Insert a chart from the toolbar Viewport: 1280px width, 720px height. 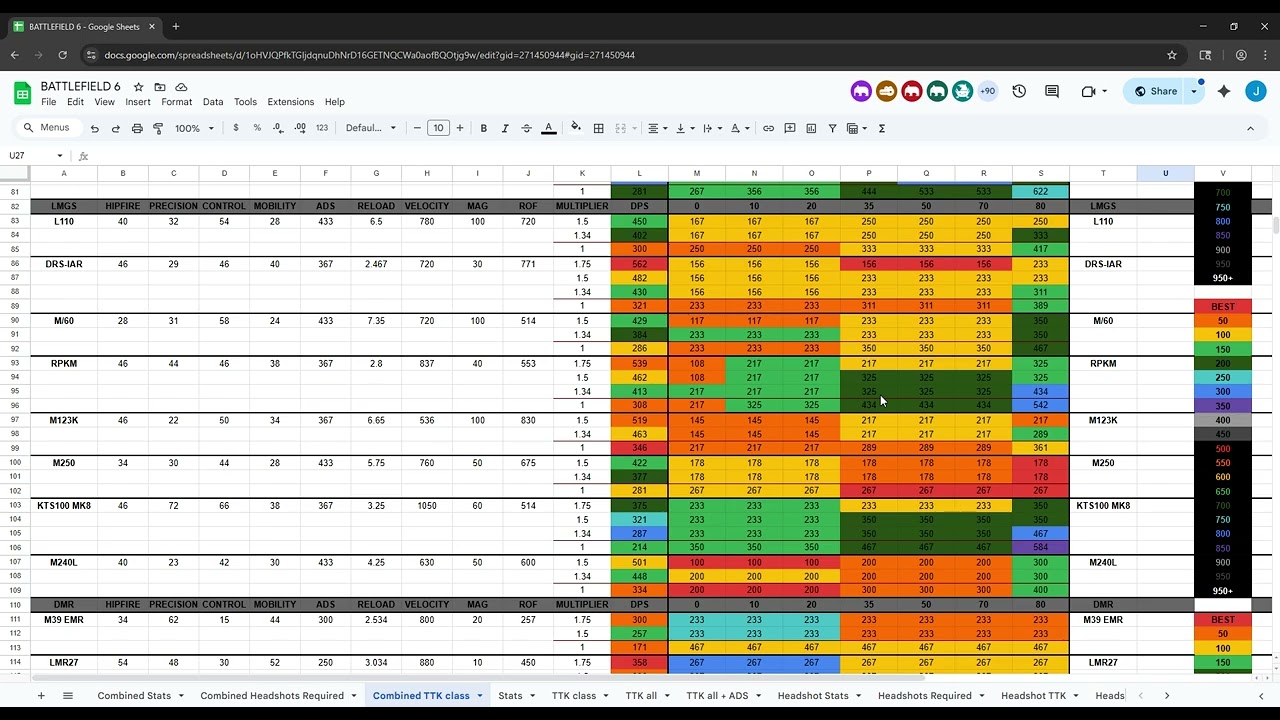tap(811, 128)
